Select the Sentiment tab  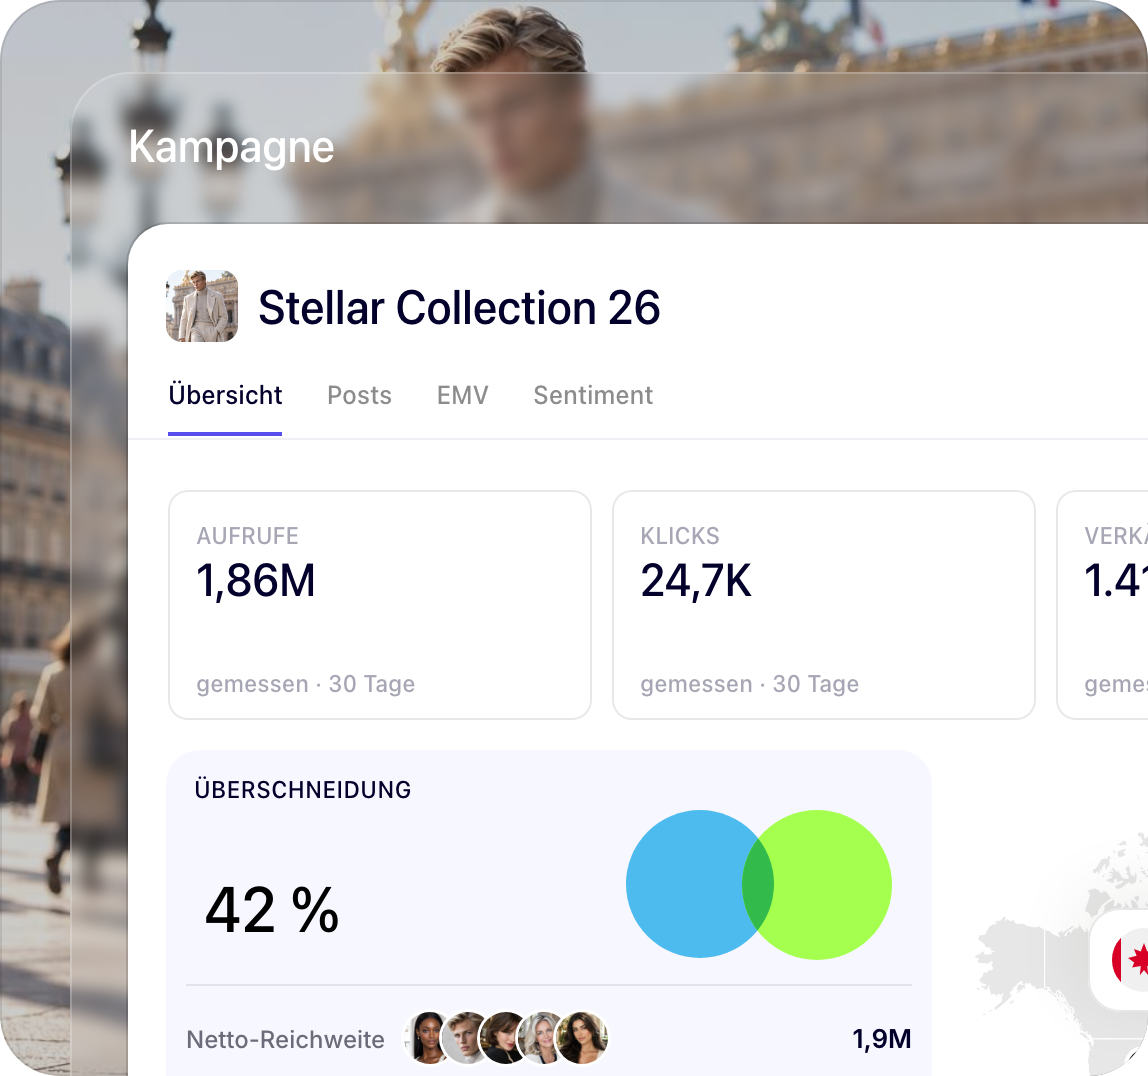tap(593, 395)
